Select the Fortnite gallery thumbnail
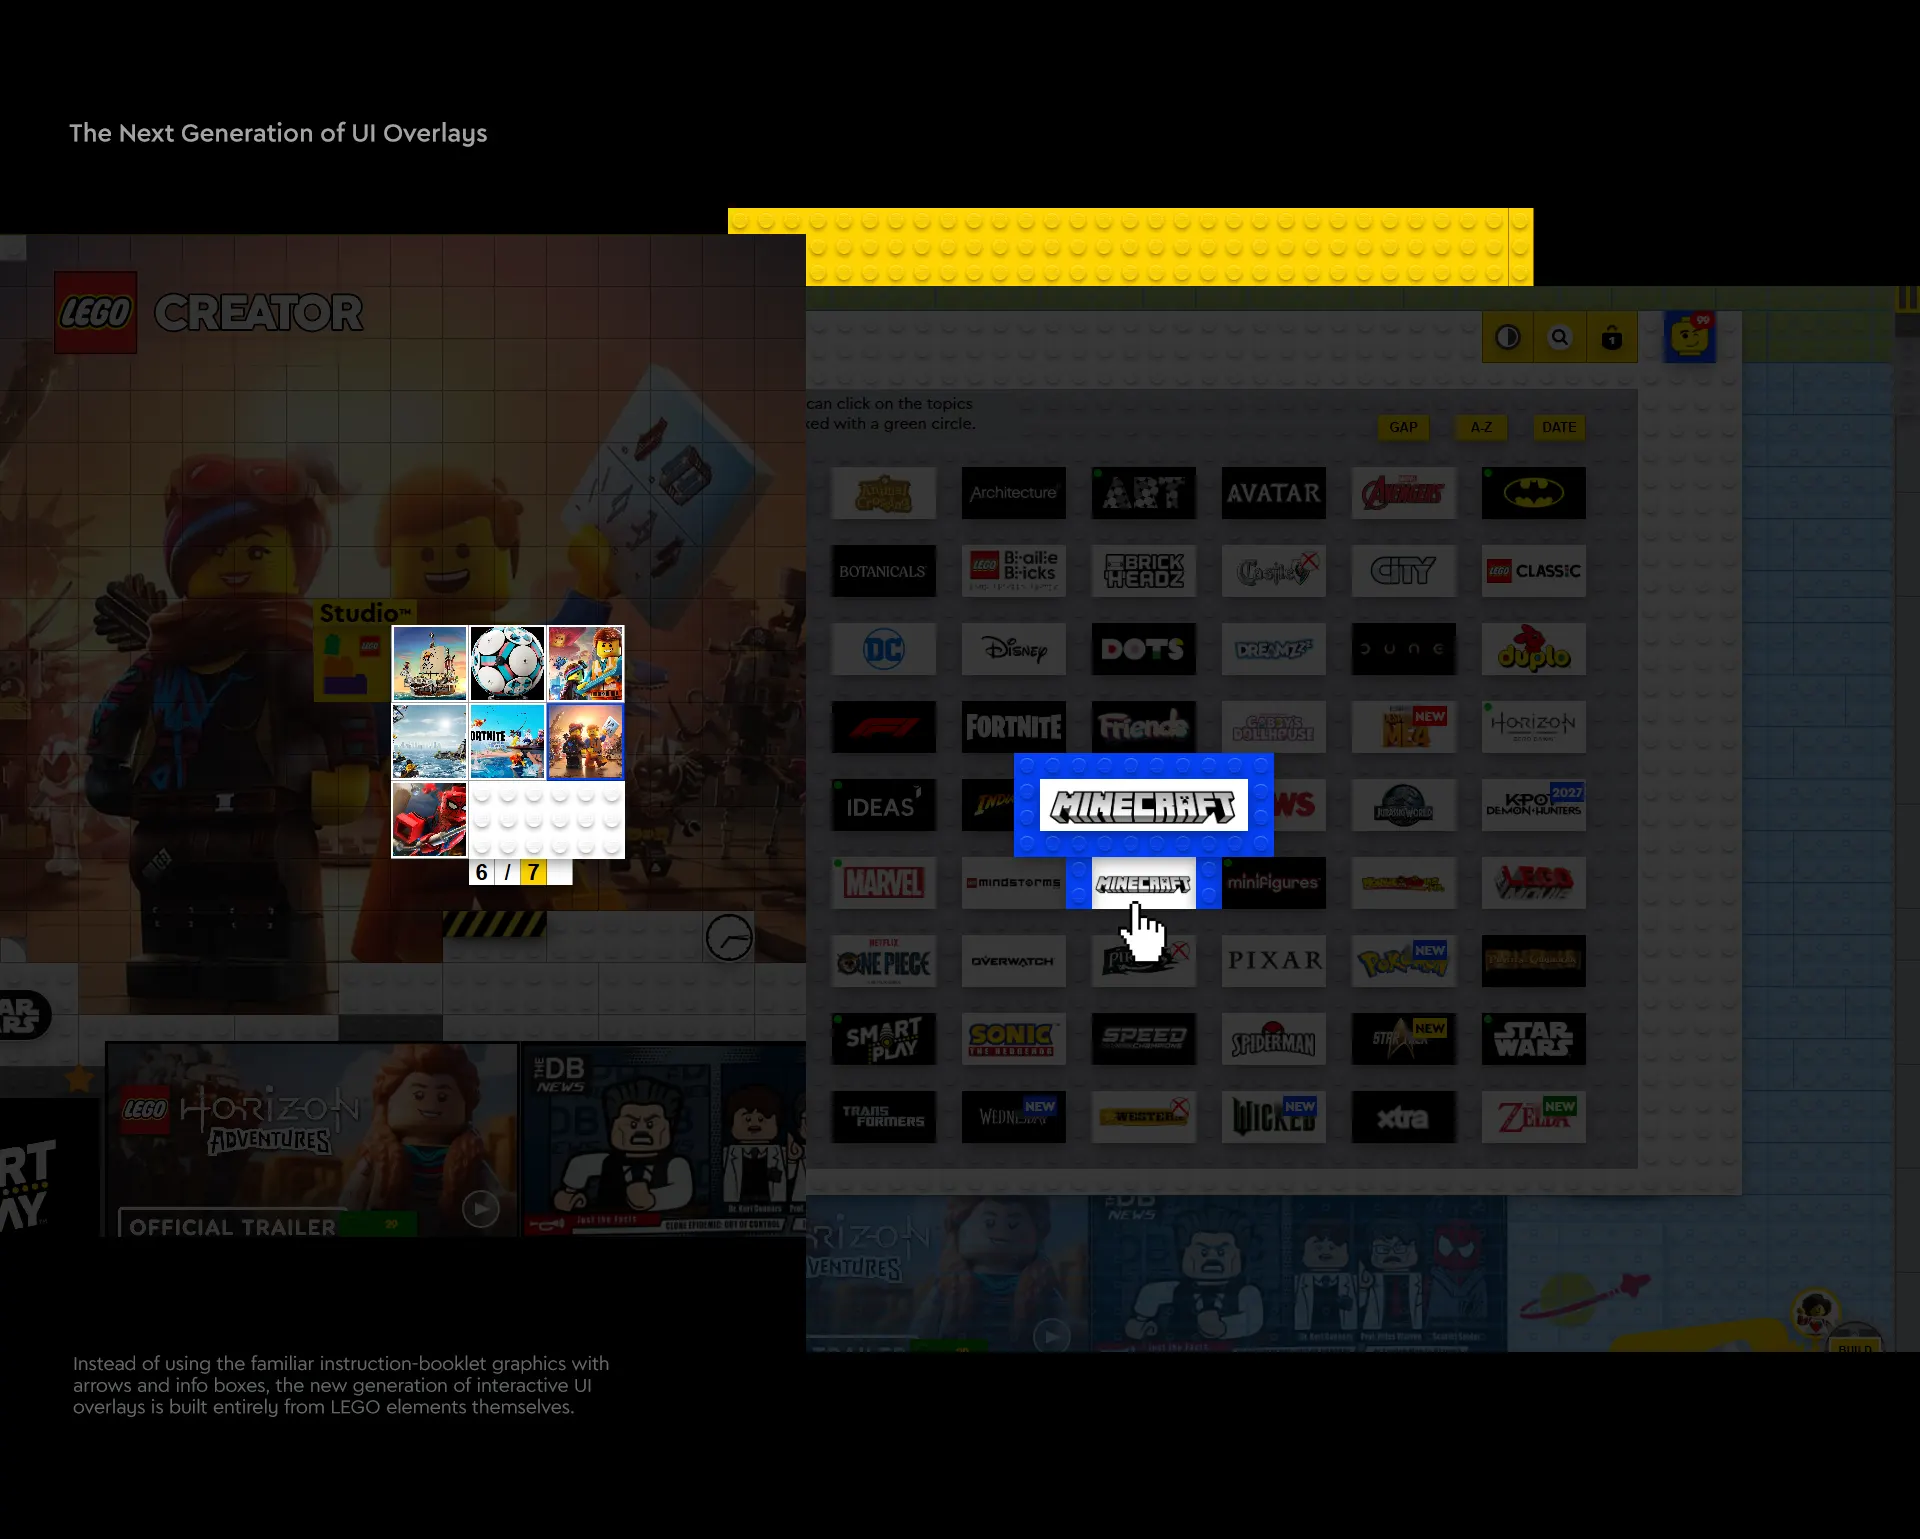Image resolution: width=1920 pixels, height=1539 pixels. [508, 742]
